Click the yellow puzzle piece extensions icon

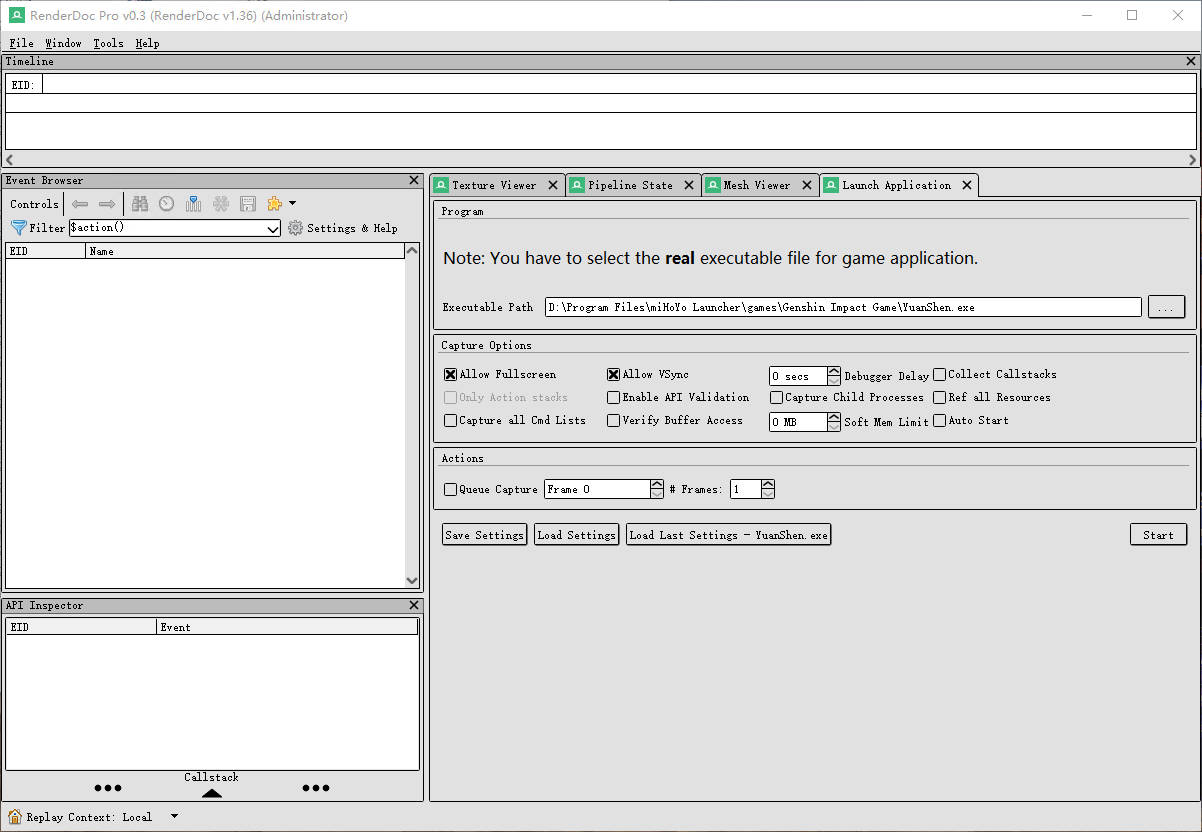click(275, 204)
